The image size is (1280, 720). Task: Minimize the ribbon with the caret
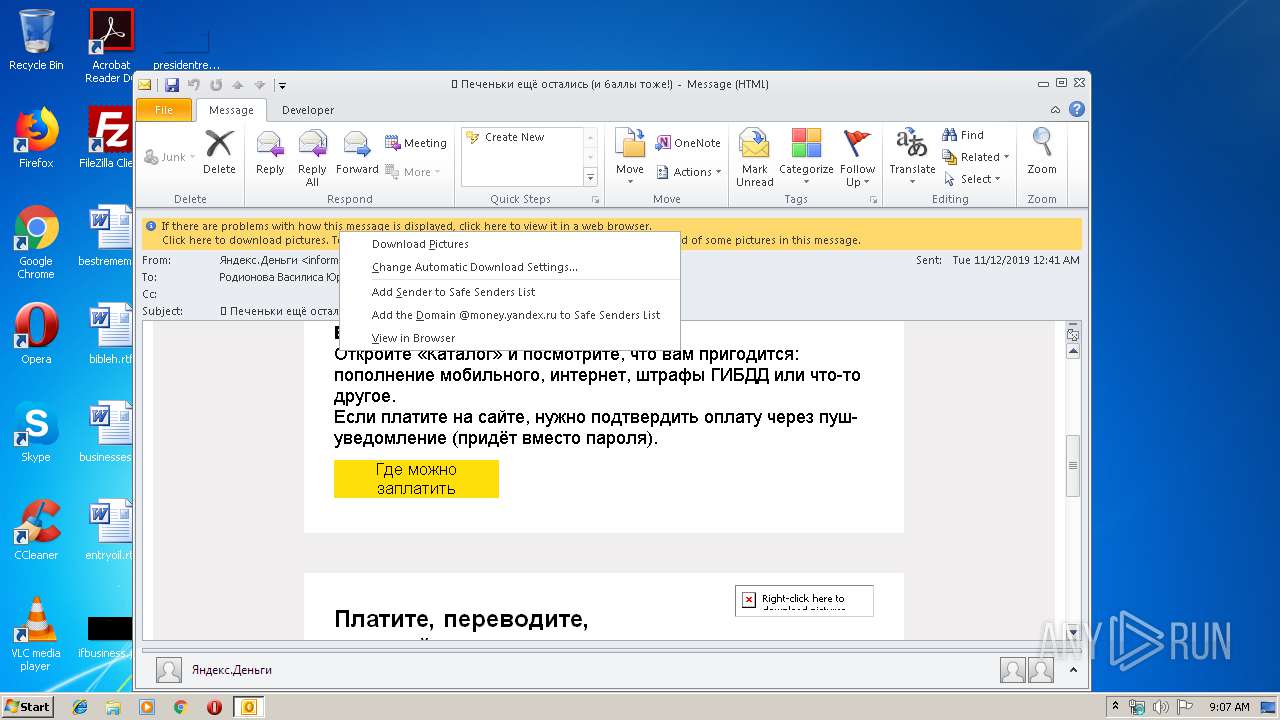1056,110
